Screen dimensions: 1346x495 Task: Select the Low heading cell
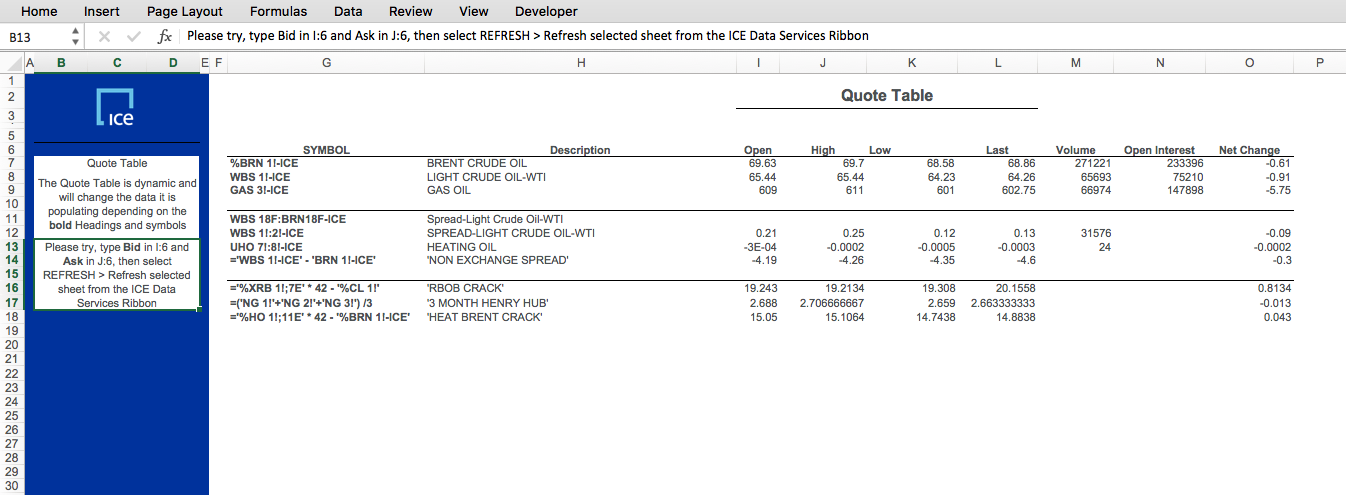pyautogui.click(x=879, y=150)
